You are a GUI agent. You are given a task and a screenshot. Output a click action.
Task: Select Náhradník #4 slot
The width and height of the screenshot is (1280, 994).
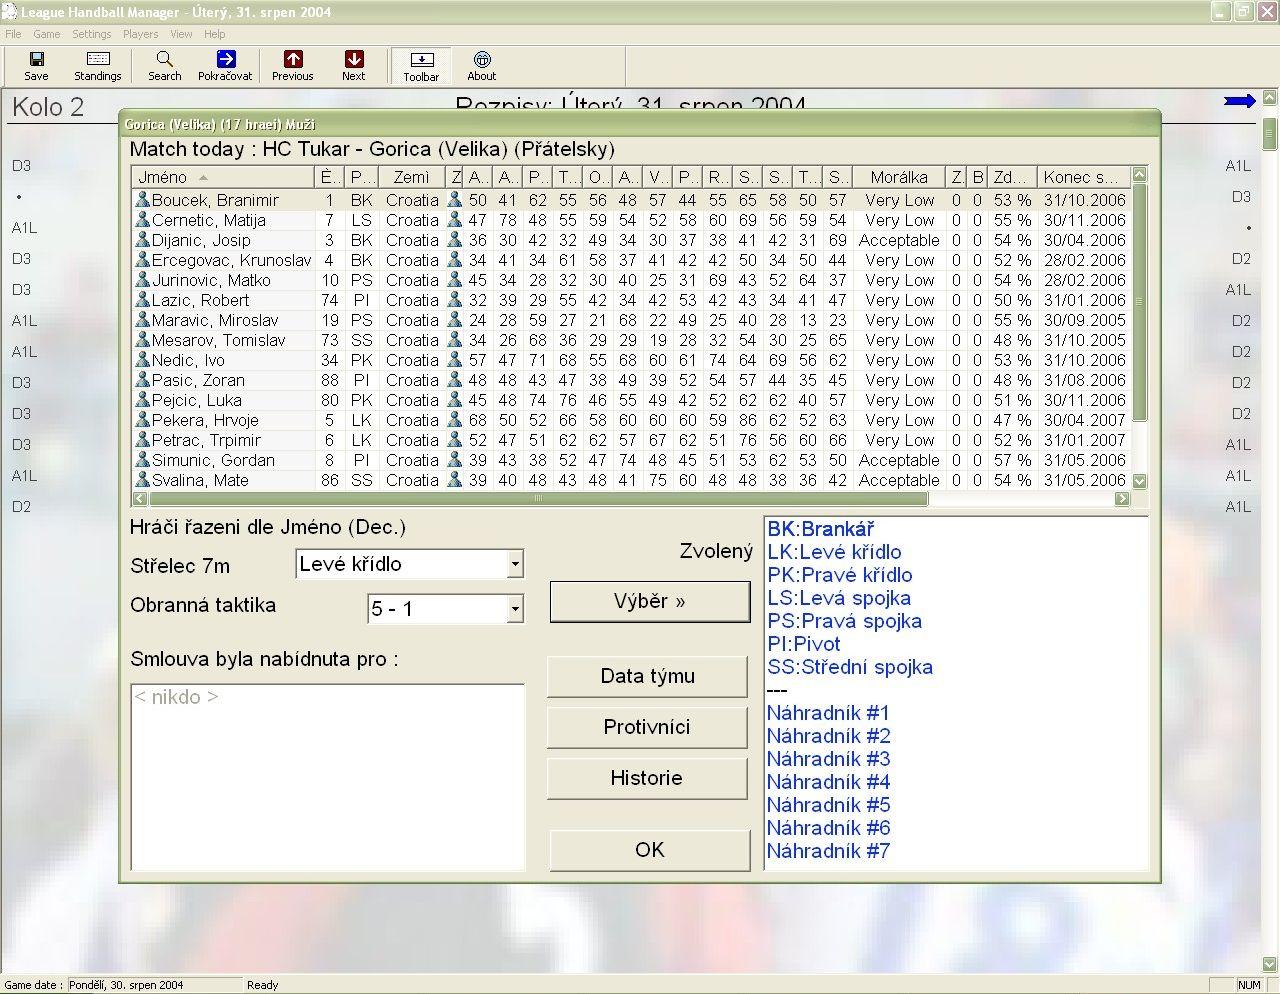[x=828, y=782]
